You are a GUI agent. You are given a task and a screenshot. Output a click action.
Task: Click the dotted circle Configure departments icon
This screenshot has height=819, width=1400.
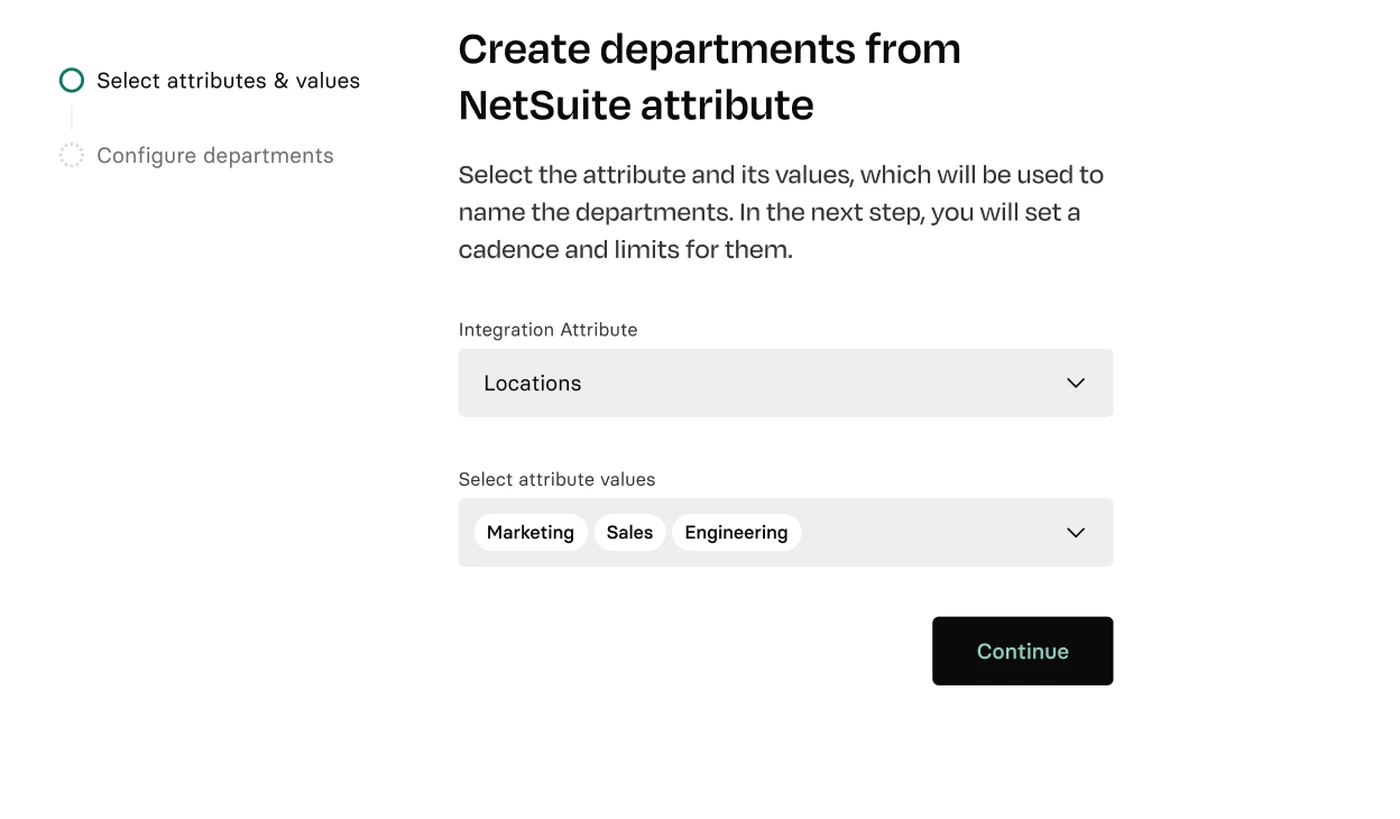click(x=72, y=155)
